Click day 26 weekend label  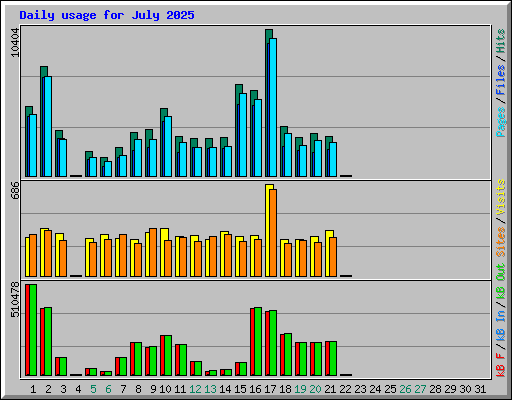405,389
